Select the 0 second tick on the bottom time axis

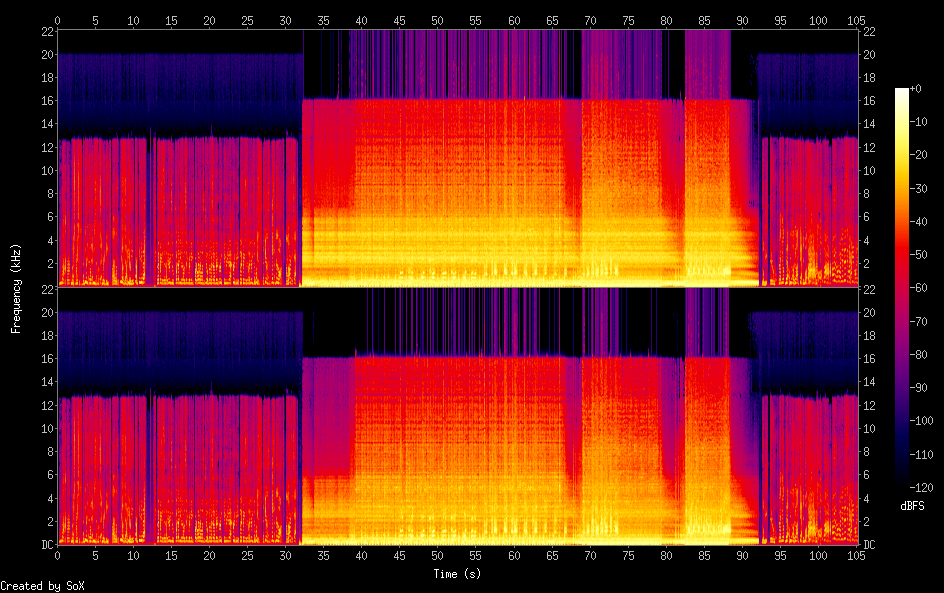57,553
